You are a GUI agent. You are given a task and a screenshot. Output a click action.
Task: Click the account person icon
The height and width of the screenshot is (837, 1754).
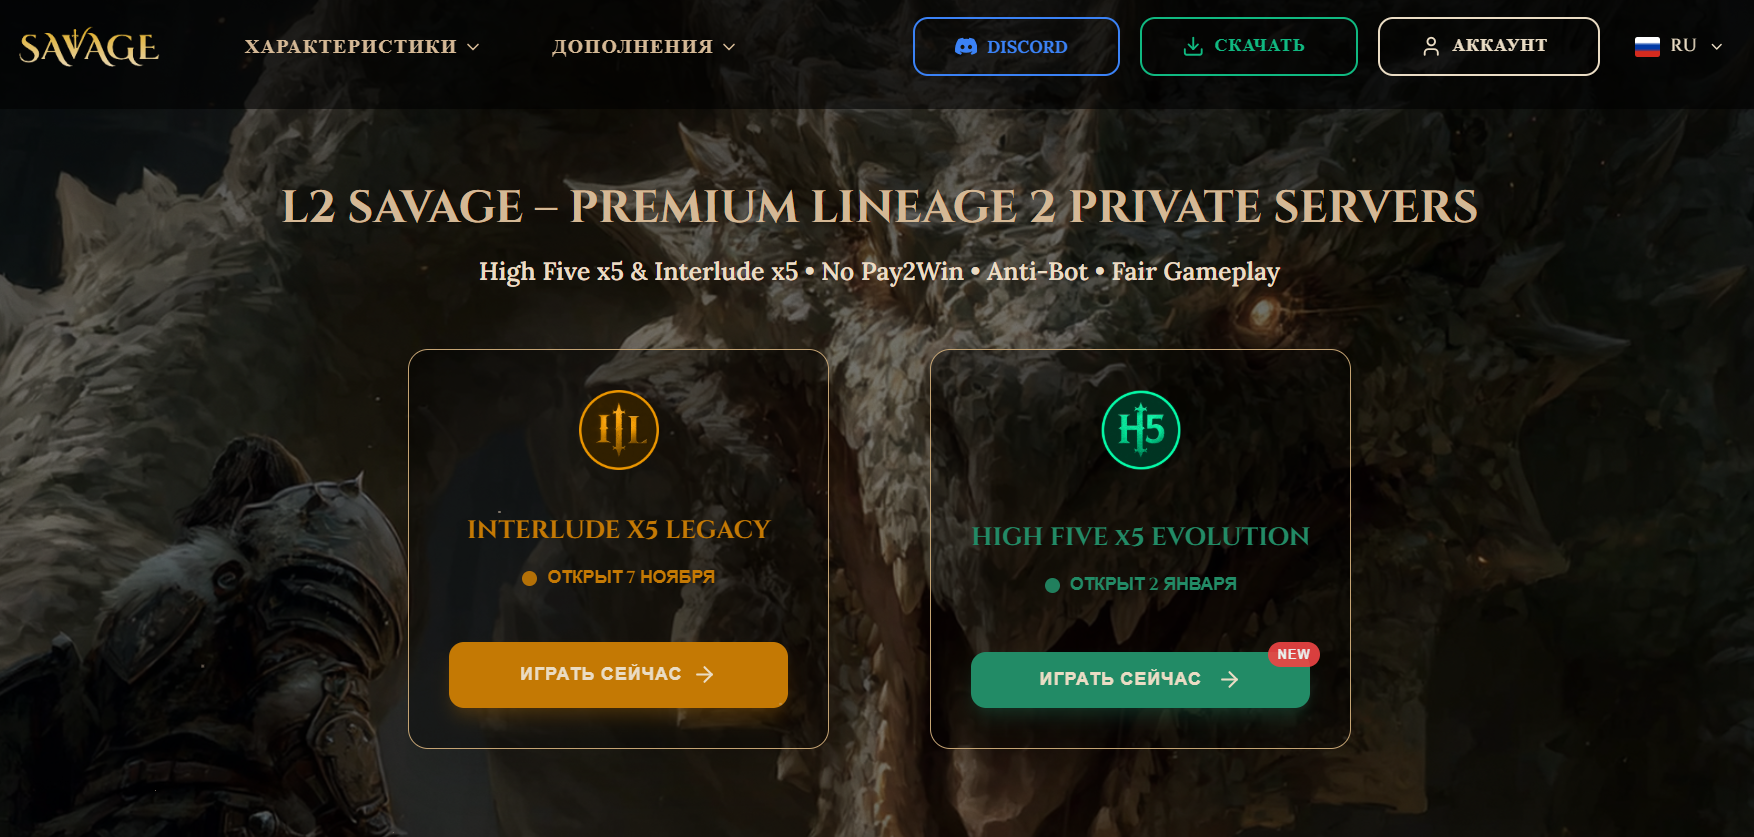tap(1431, 46)
